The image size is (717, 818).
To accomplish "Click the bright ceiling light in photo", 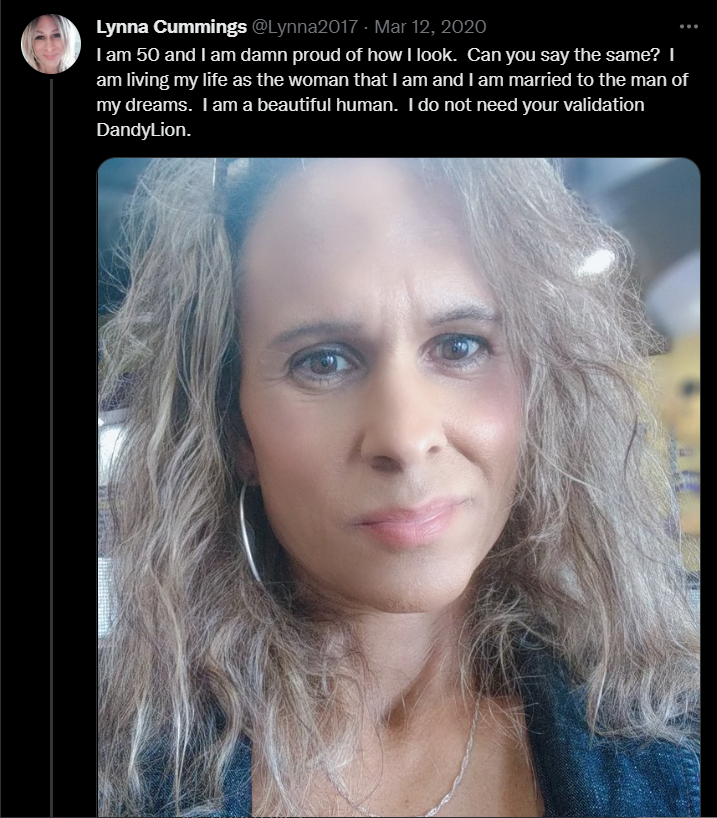I will (596, 261).
